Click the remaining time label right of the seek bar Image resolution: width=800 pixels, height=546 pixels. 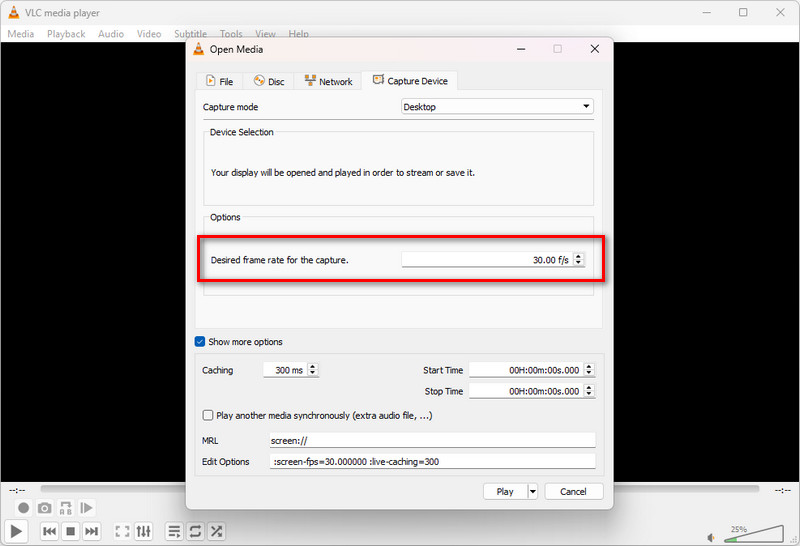point(782,490)
